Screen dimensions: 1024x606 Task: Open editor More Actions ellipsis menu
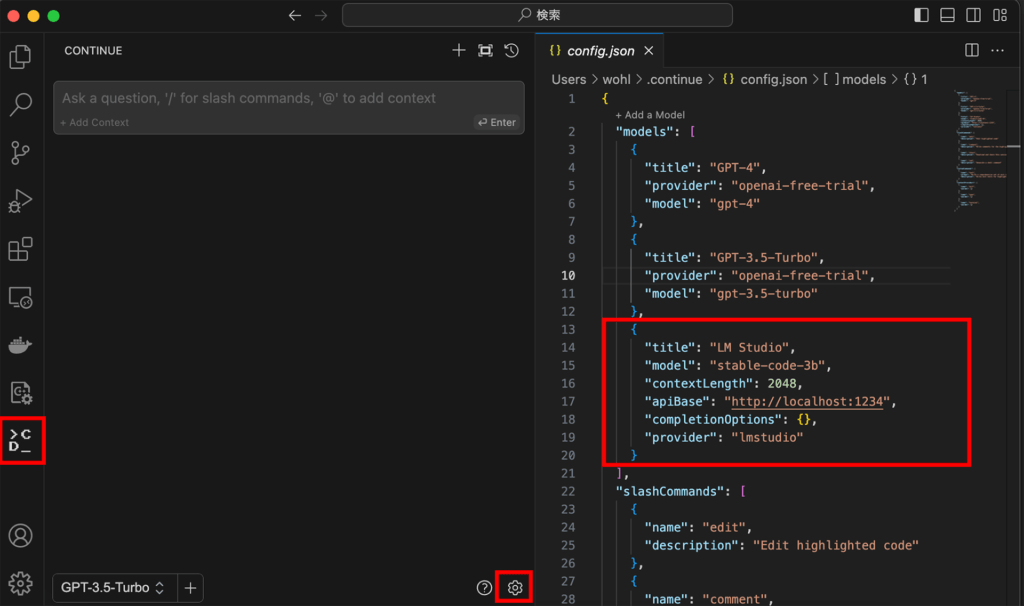coord(997,50)
